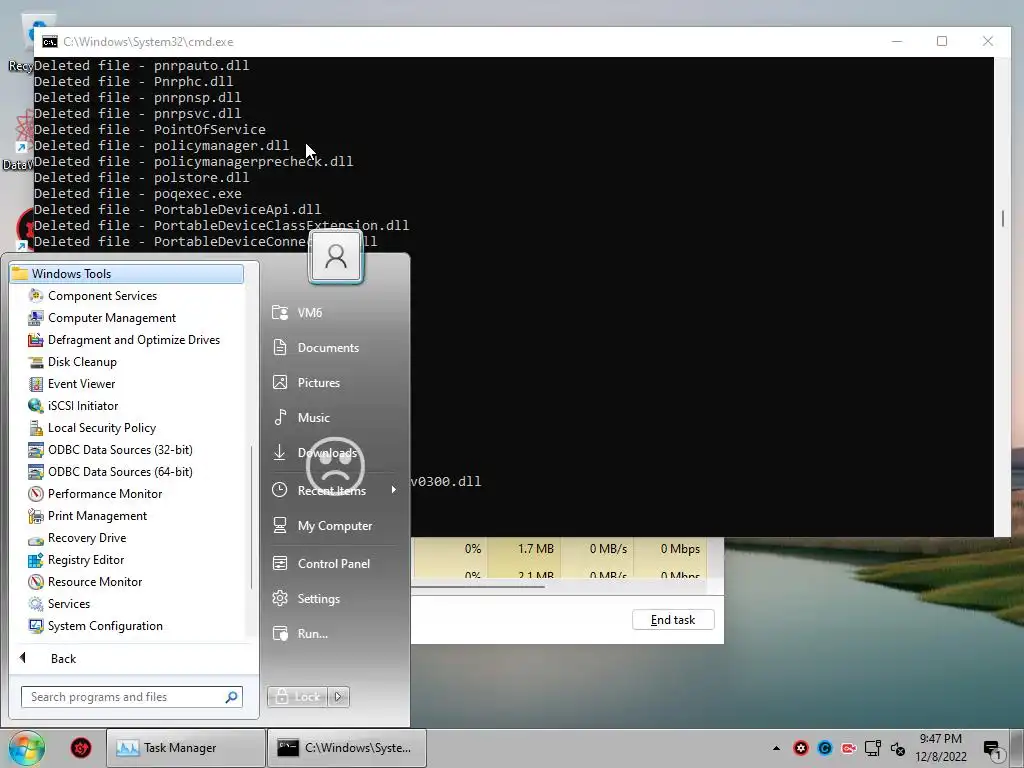This screenshot has height=768, width=1024.
Task: Open Component Services icon in Windows Tools
Action: (x=37, y=296)
